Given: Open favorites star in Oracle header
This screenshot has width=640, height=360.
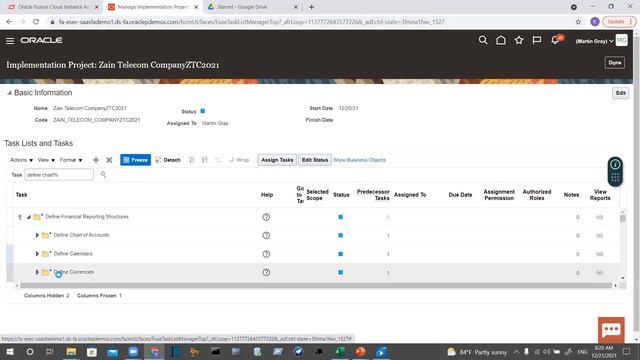Looking at the screenshot, I should (x=519, y=40).
